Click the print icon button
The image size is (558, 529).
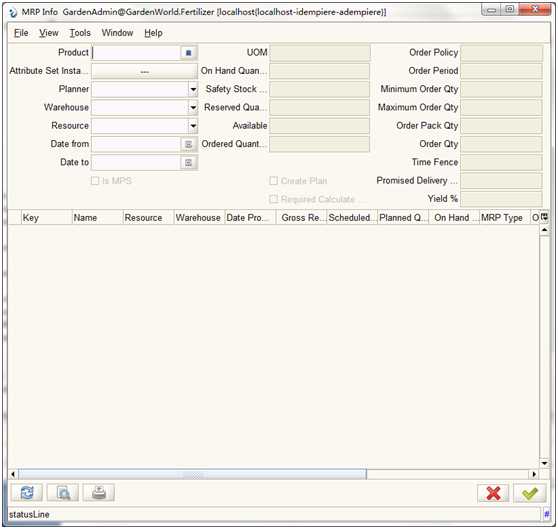[99, 493]
